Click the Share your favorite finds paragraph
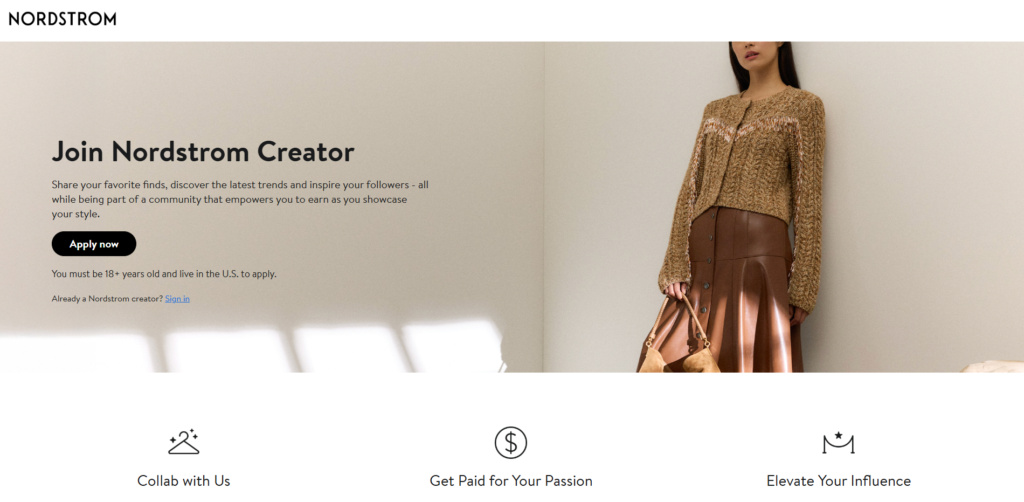Image resolution: width=1024 pixels, height=502 pixels. click(x=240, y=199)
